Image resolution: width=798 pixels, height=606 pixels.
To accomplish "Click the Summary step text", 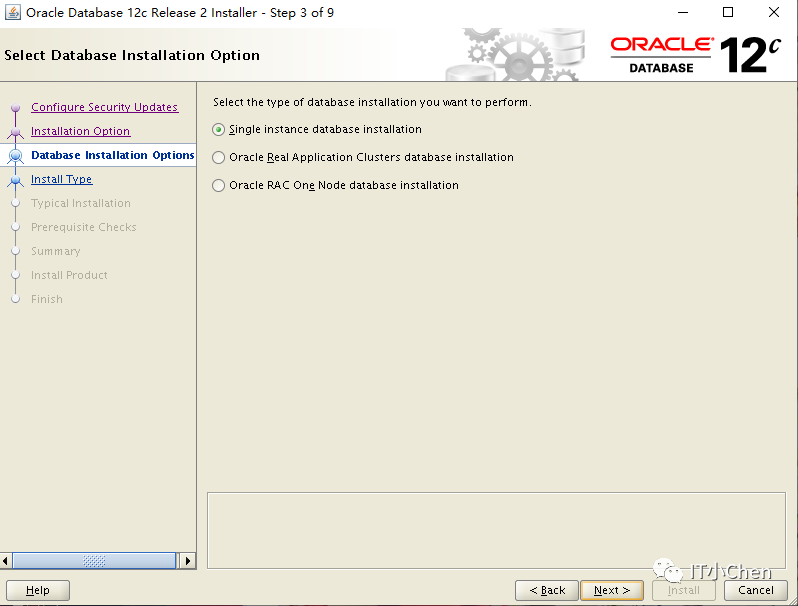I will tap(55, 251).
